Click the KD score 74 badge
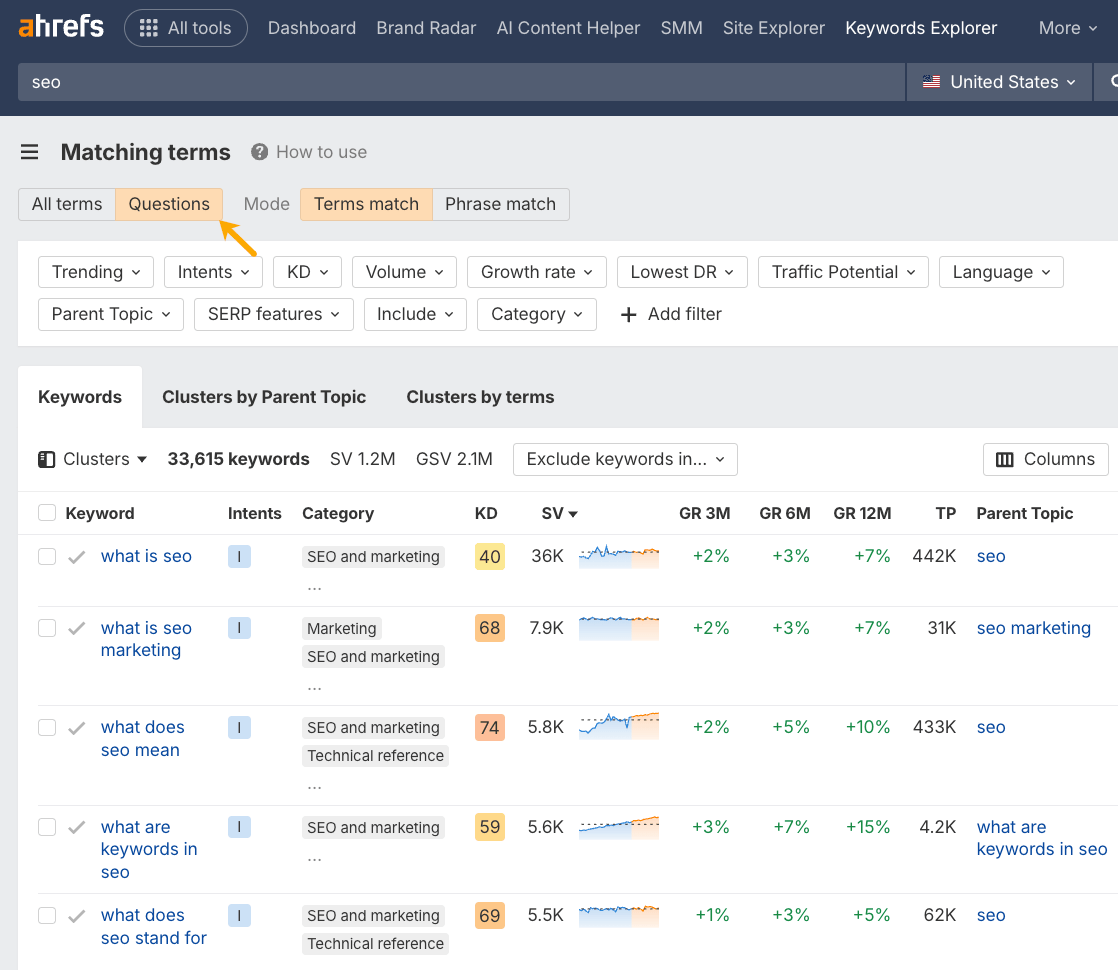 point(490,728)
